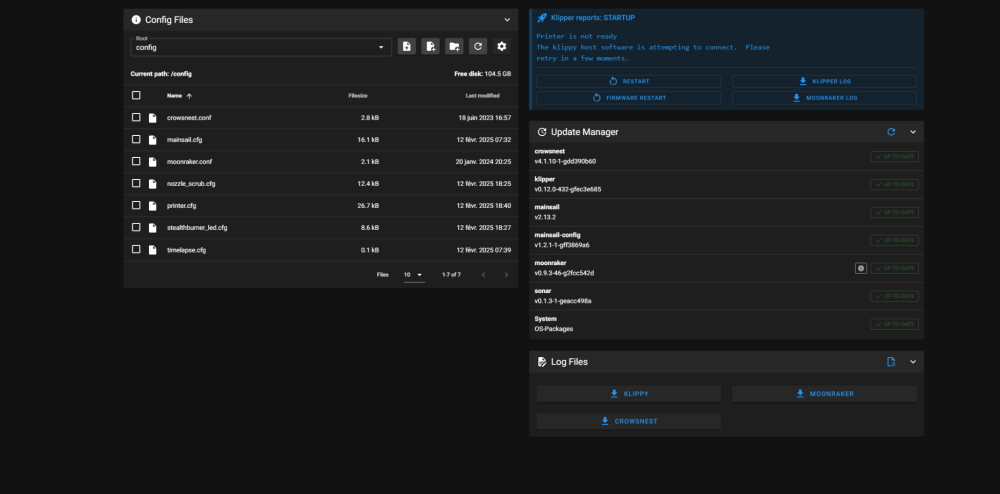Click the timelapse.cfg file name

coord(186,250)
